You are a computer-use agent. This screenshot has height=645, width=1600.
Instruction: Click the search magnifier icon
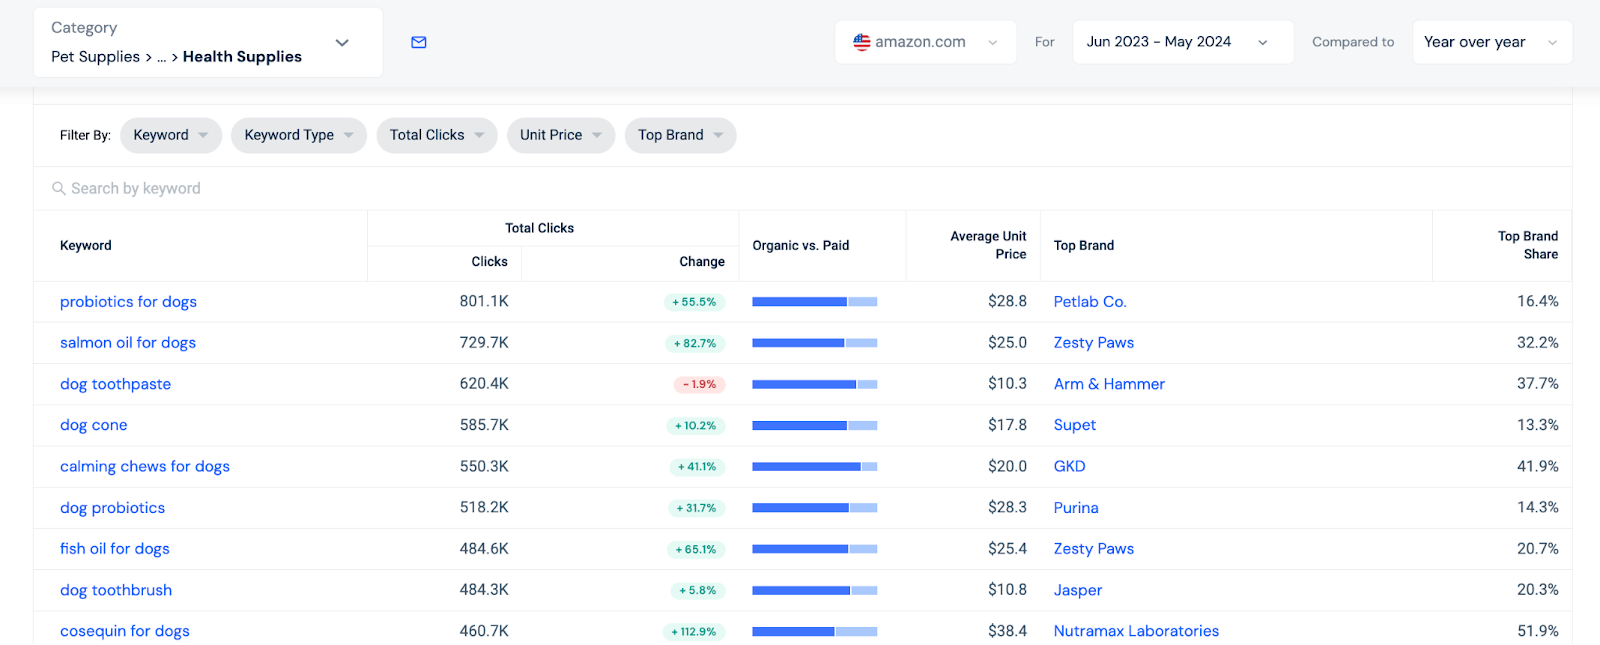pos(59,189)
